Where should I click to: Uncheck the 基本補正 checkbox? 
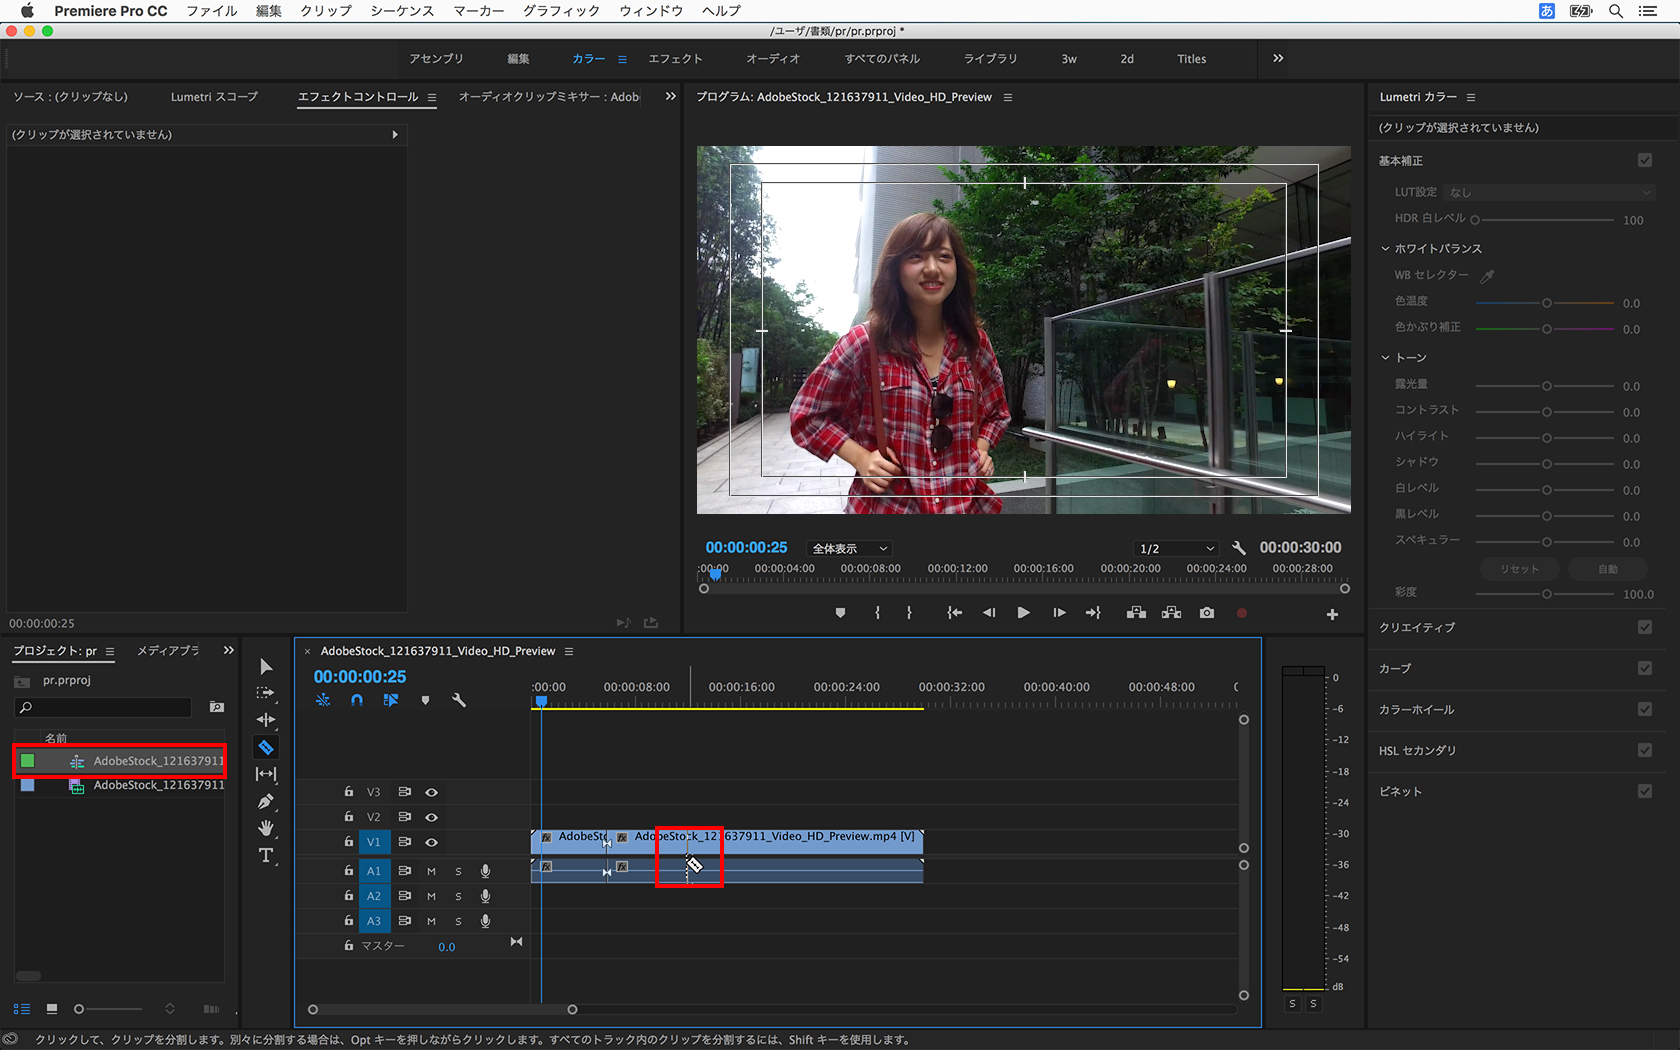tap(1645, 160)
